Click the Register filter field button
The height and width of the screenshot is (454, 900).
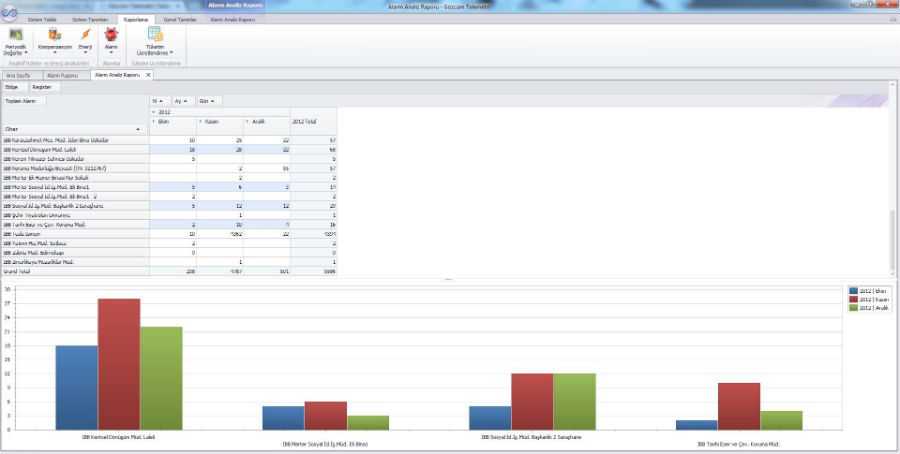tap(42, 87)
